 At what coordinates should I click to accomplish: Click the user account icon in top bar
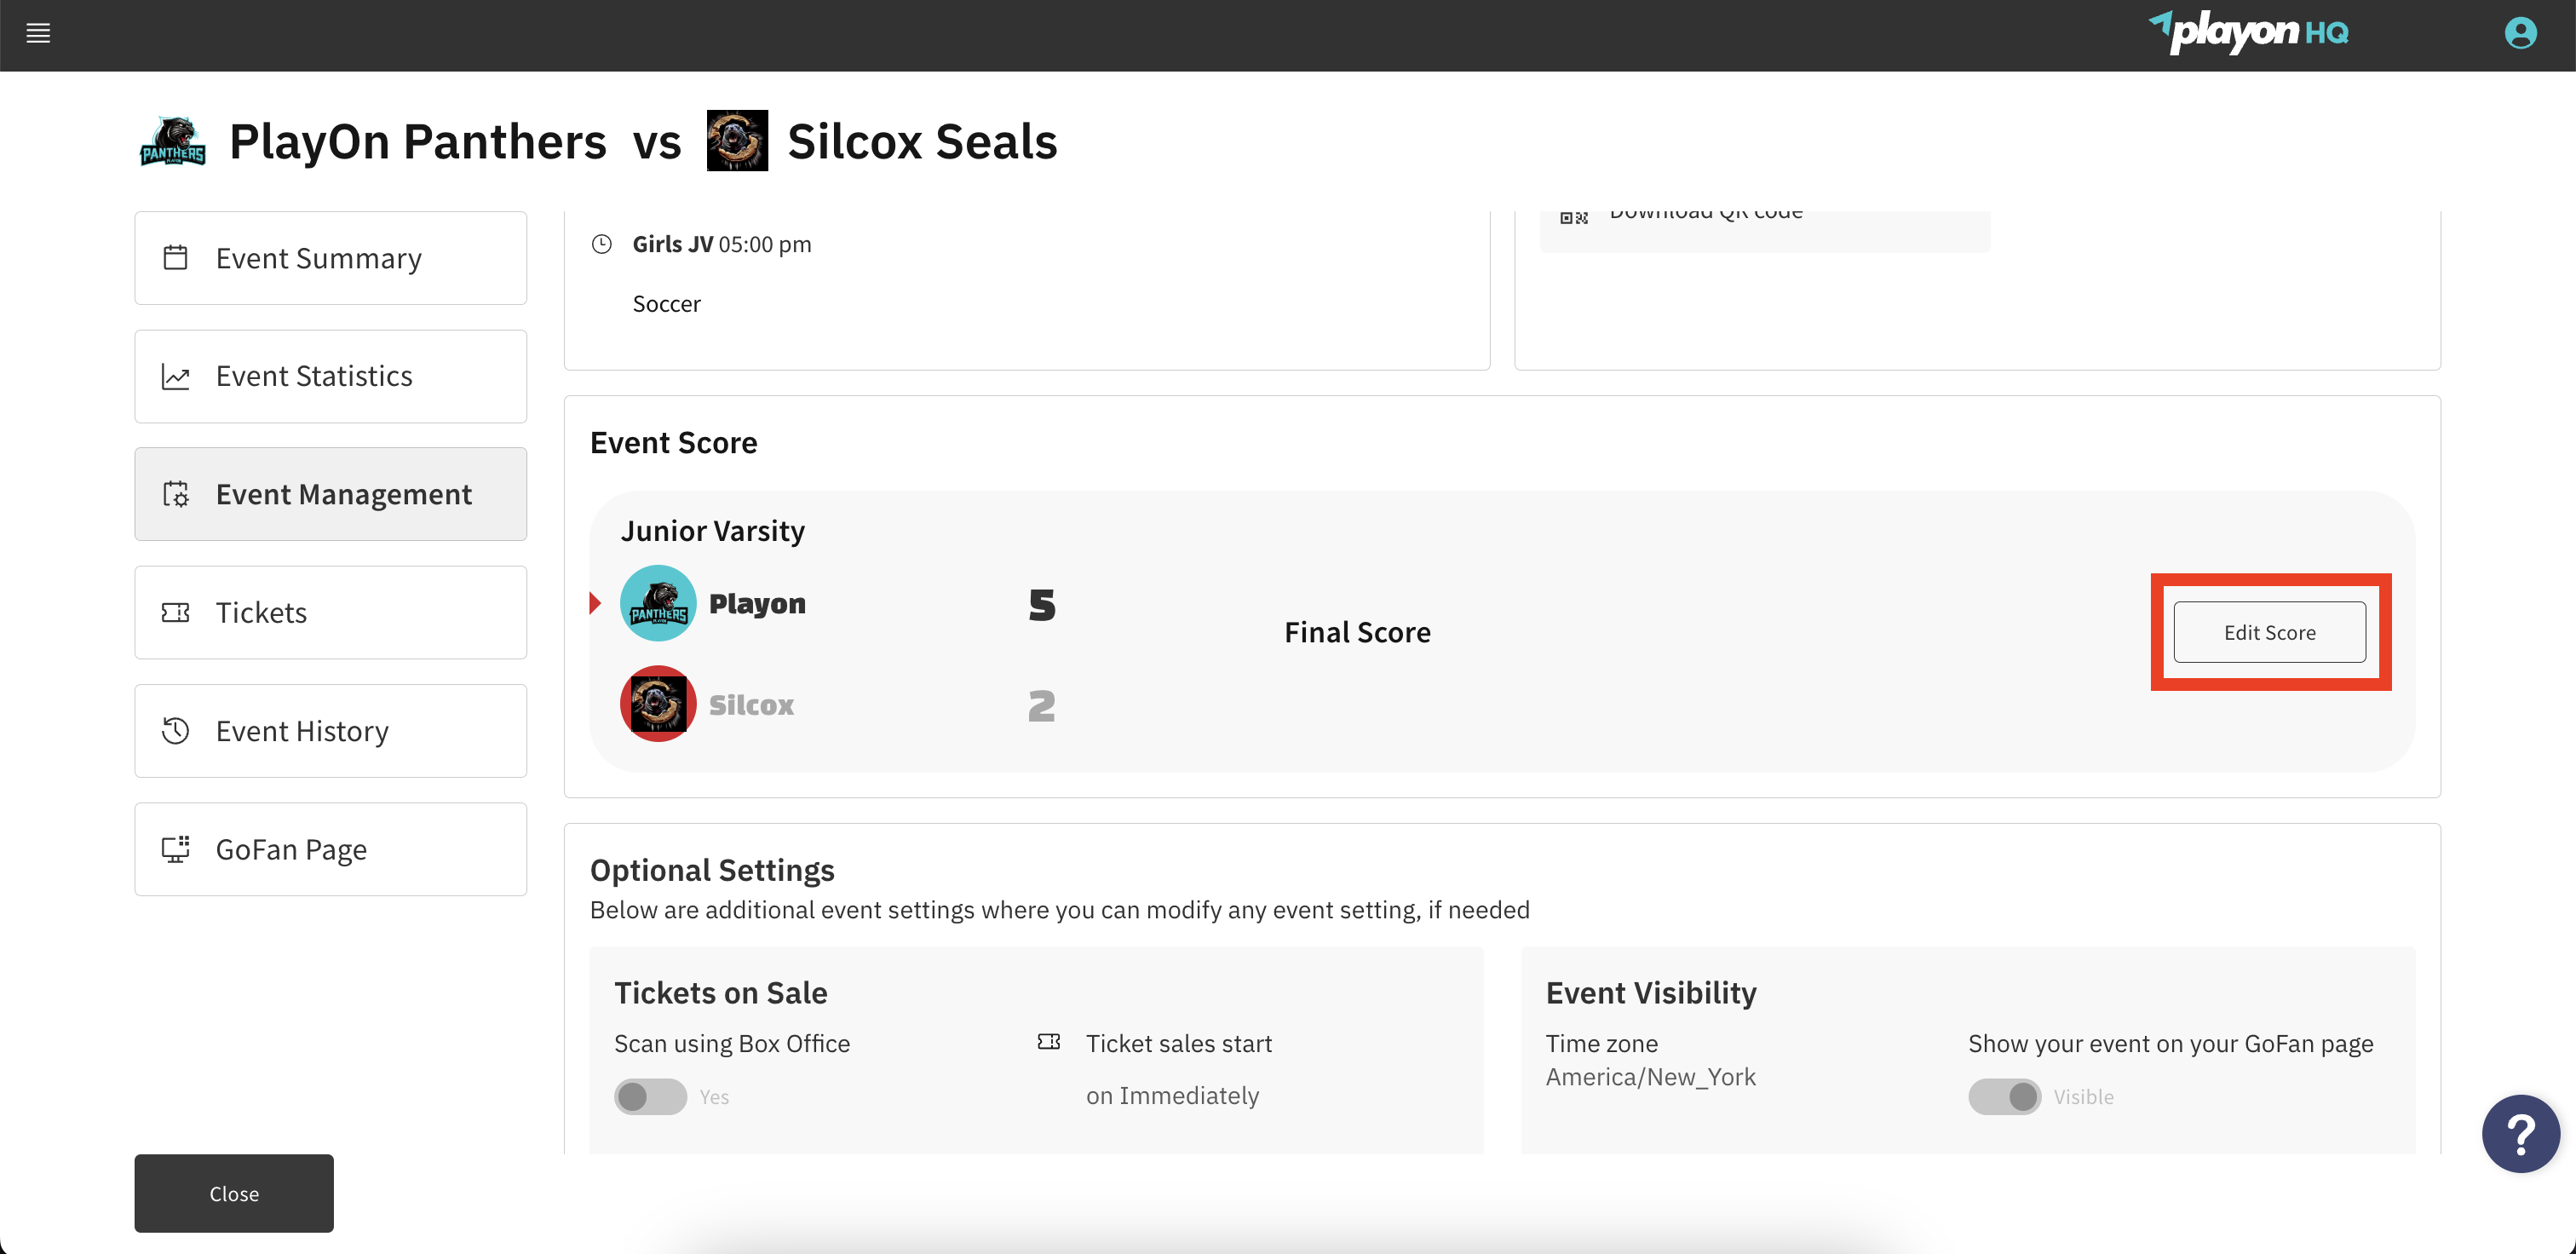2520,33
